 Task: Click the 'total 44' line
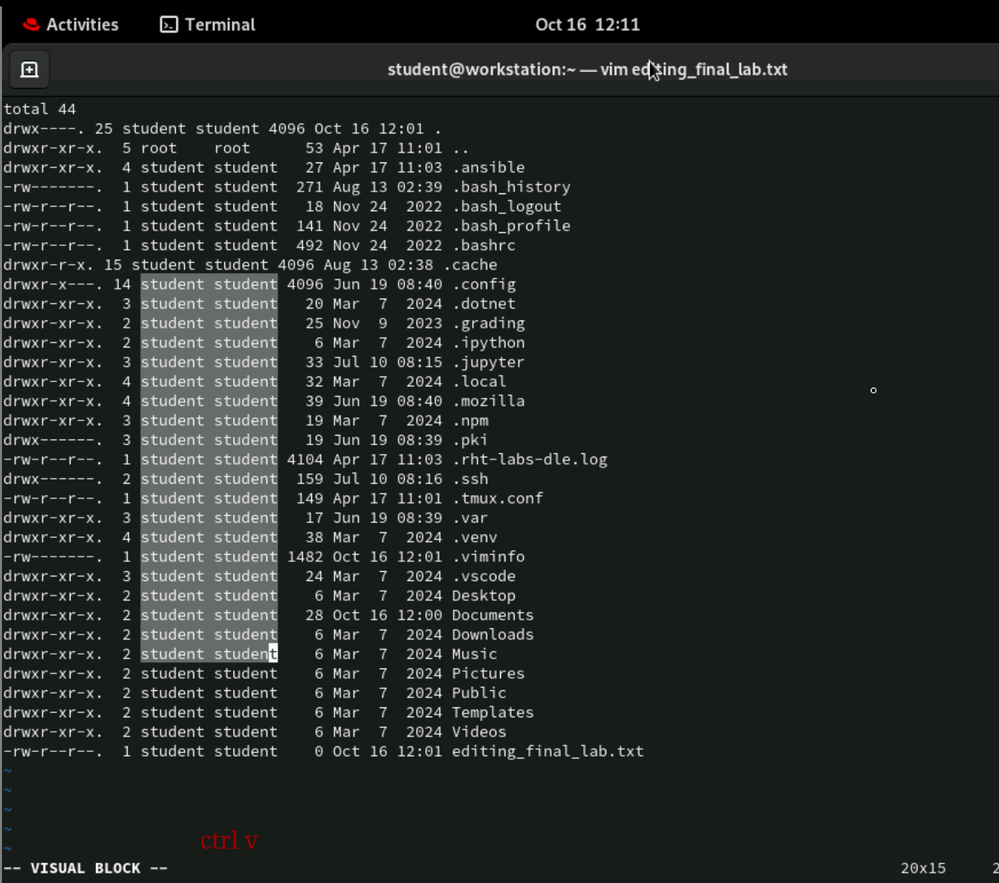[40, 109]
